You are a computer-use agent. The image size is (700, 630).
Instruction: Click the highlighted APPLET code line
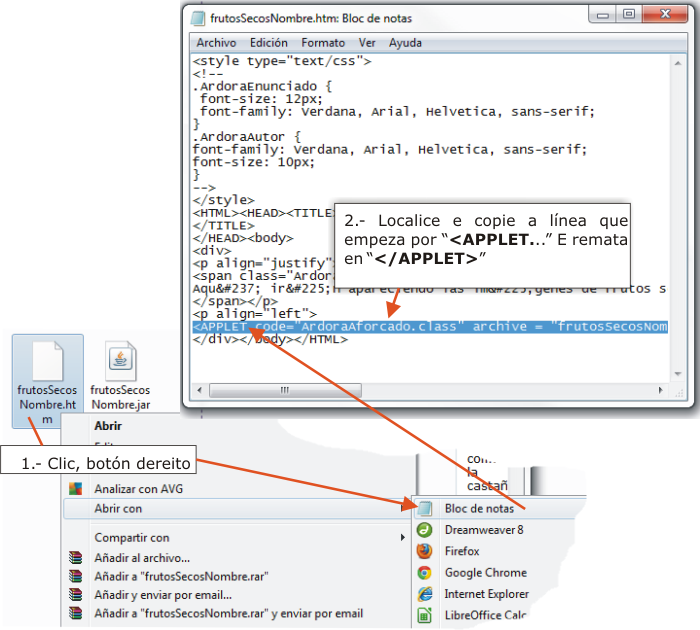point(430,327)
